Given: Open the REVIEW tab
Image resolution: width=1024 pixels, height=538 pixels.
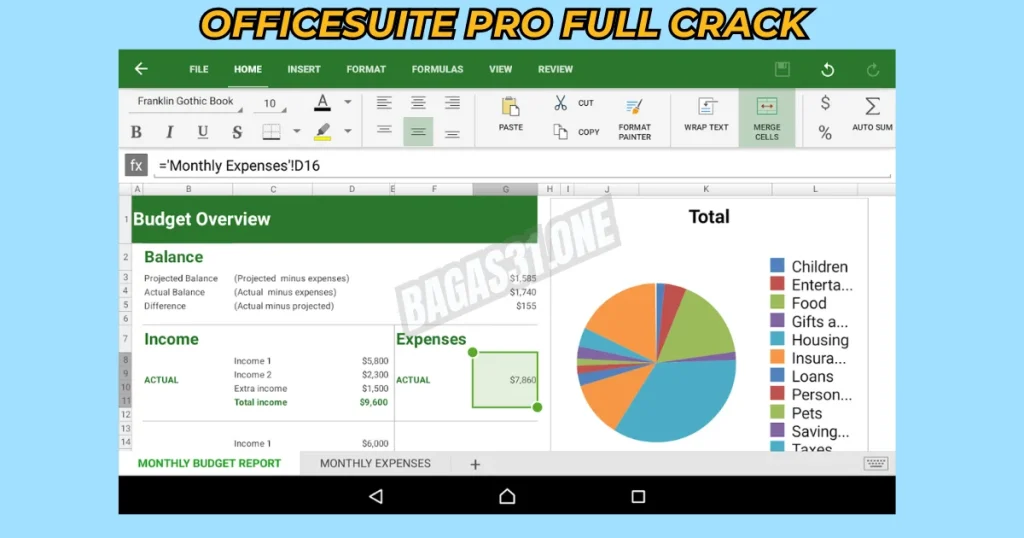Looking at the screenshot, I should (x=555, y=69).
